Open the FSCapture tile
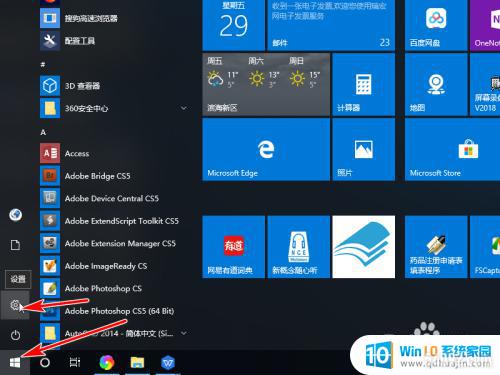 coord(485,247)
